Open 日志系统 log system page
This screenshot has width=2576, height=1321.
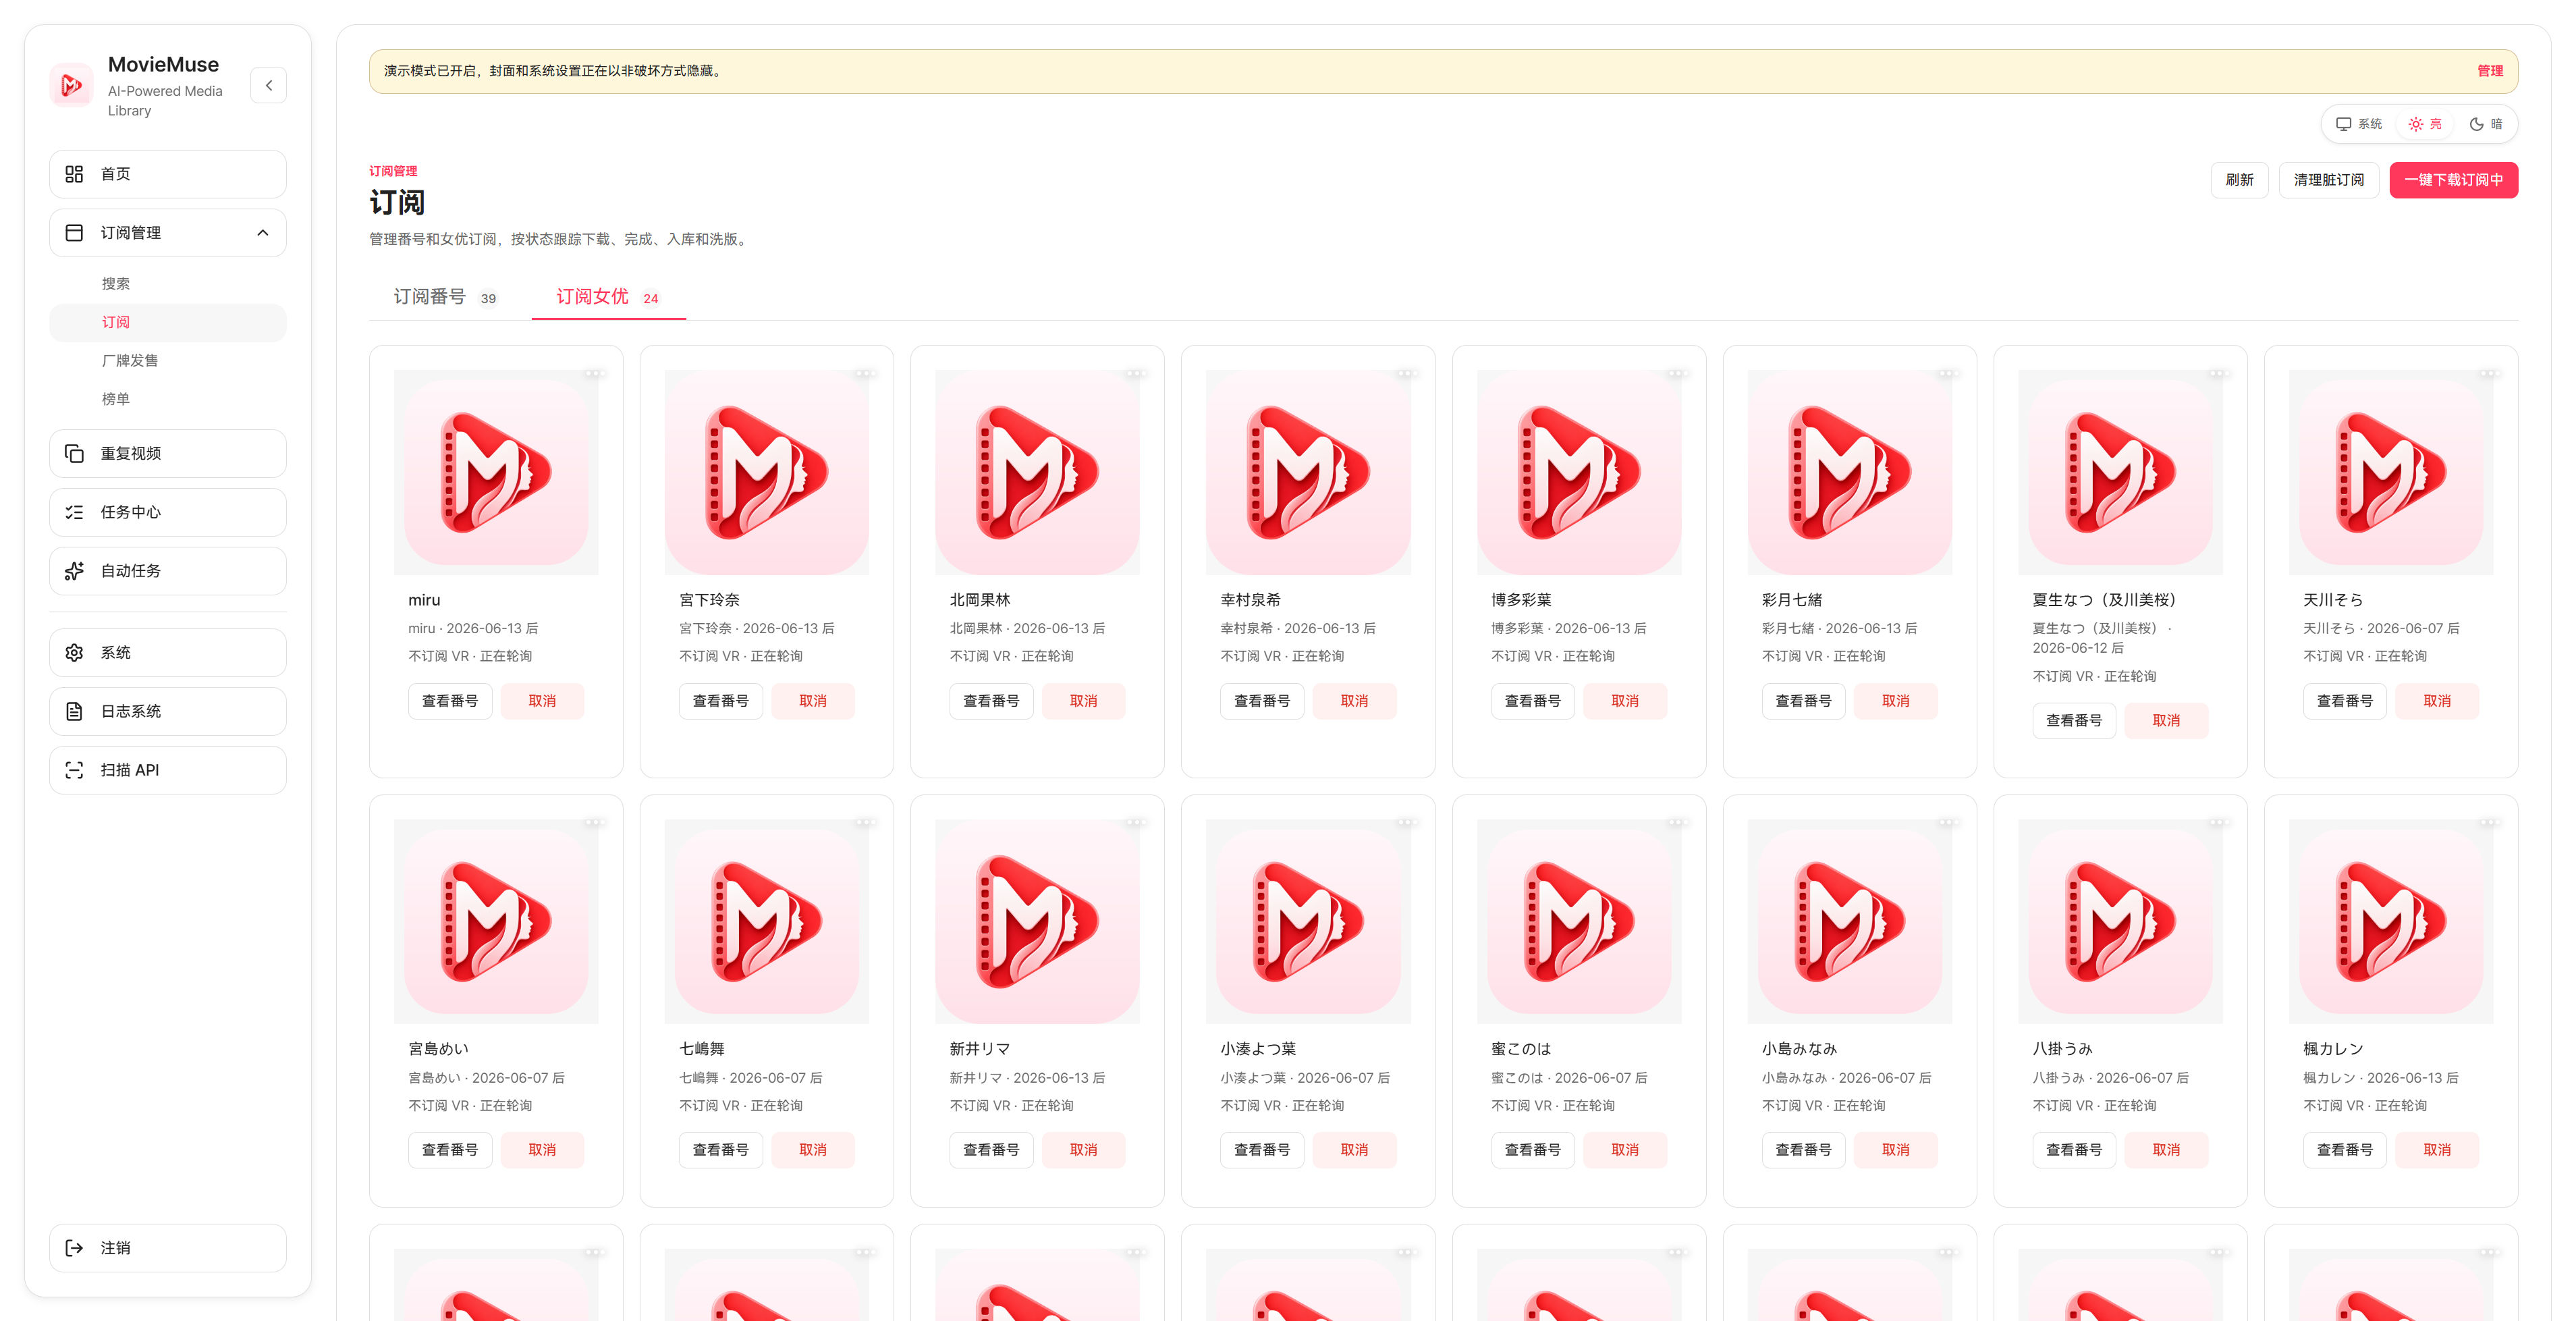168,711
